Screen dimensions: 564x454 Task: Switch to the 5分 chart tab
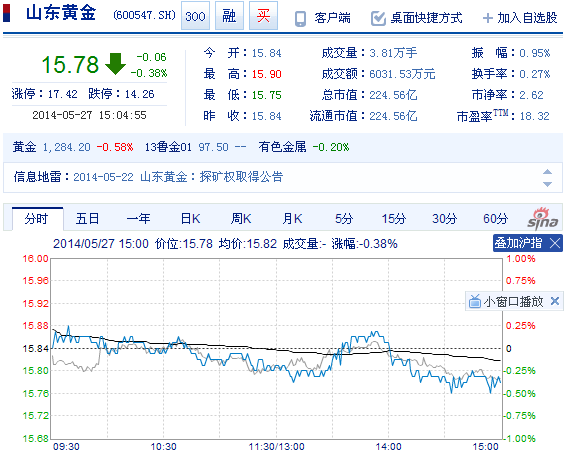pyautogui.click(x=344, y=219)
